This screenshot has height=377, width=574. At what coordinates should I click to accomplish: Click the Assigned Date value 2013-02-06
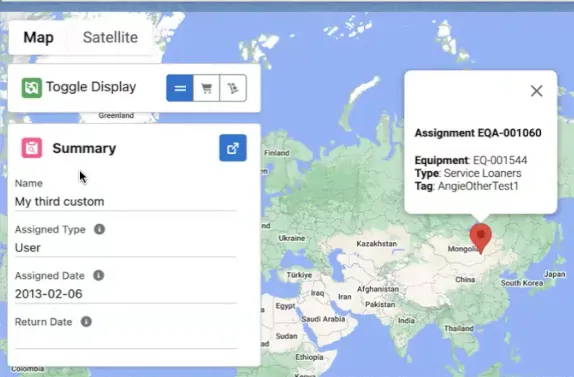[x=49, y=294]
